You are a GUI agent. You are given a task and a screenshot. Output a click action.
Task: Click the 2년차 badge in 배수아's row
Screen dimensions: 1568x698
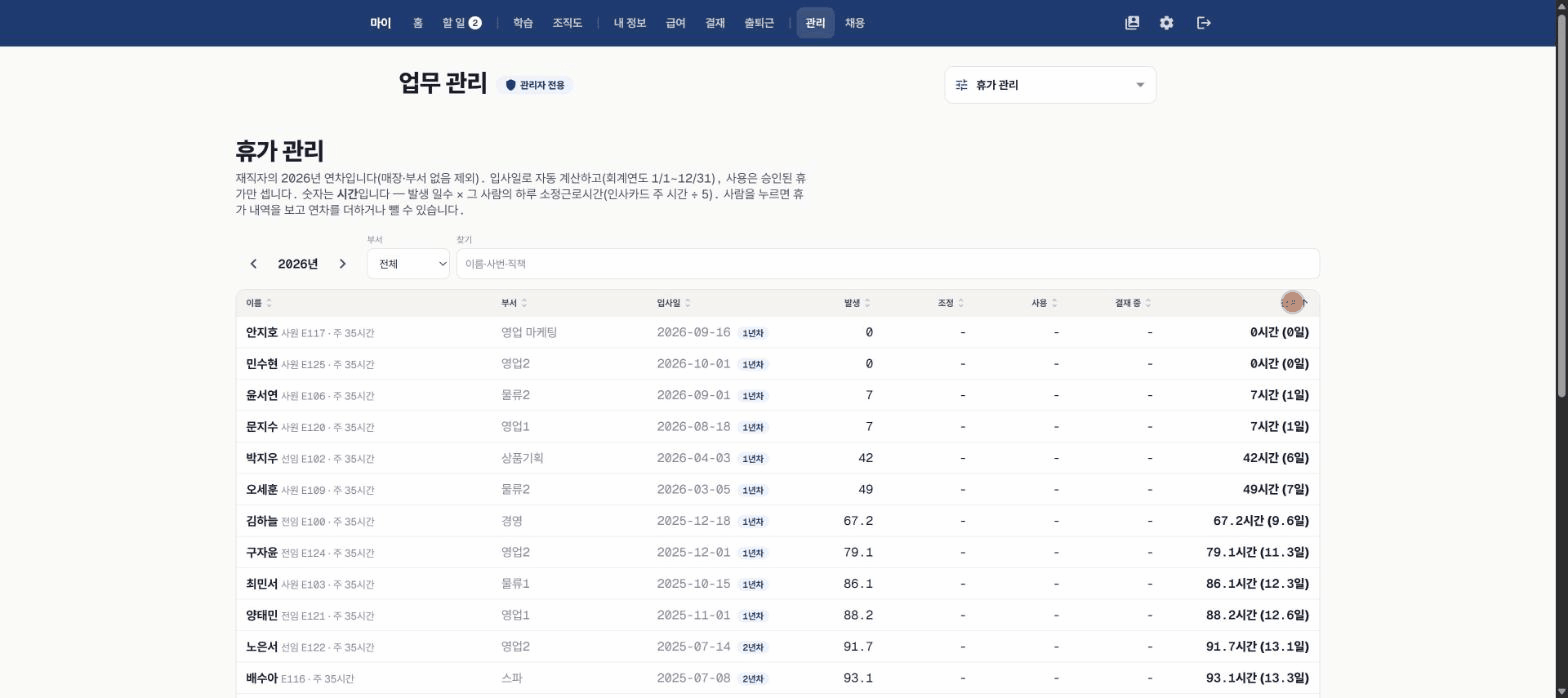pyautogui.click(x=753, y=679)
